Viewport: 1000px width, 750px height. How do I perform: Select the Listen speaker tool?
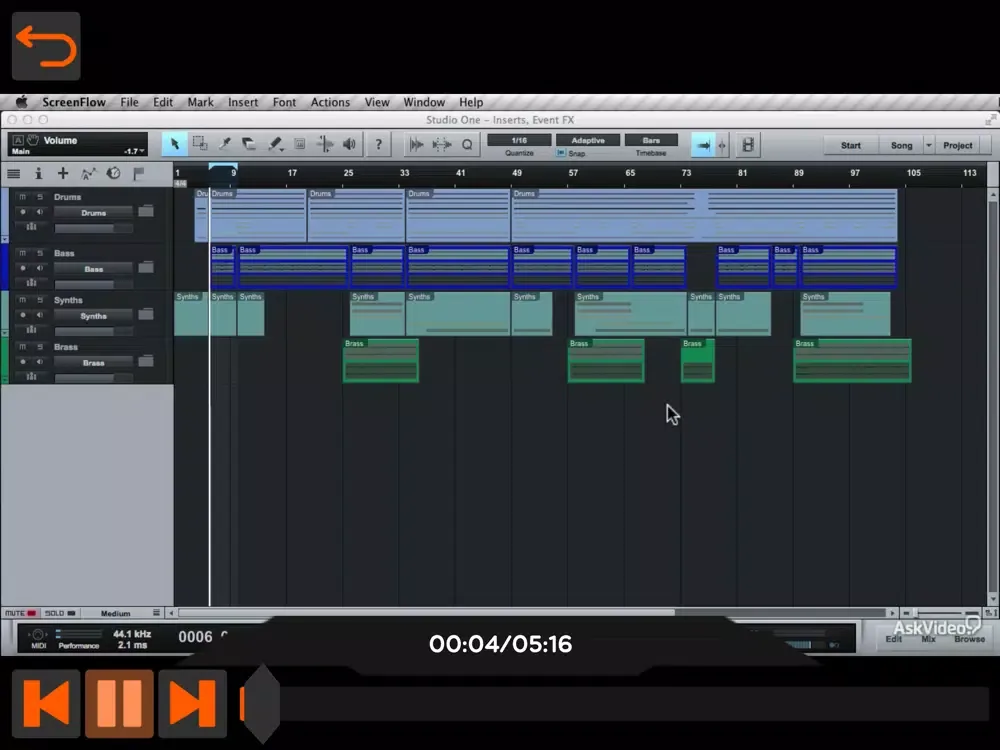(x=349, y=144)
